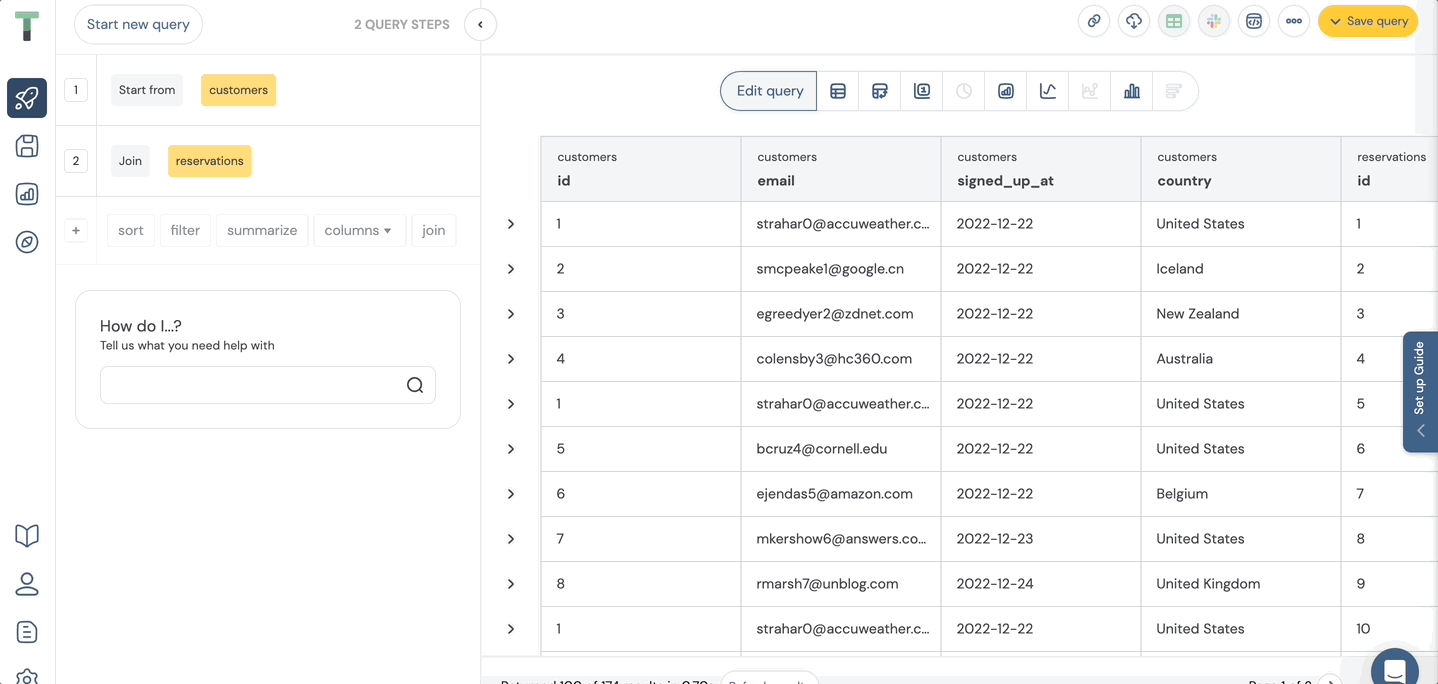The height and width of the screenshot is (684, 1438).
Task: Expand the row for bcruz4@cornell.edu
Action: pyautogui.click(x=511, y=449)
